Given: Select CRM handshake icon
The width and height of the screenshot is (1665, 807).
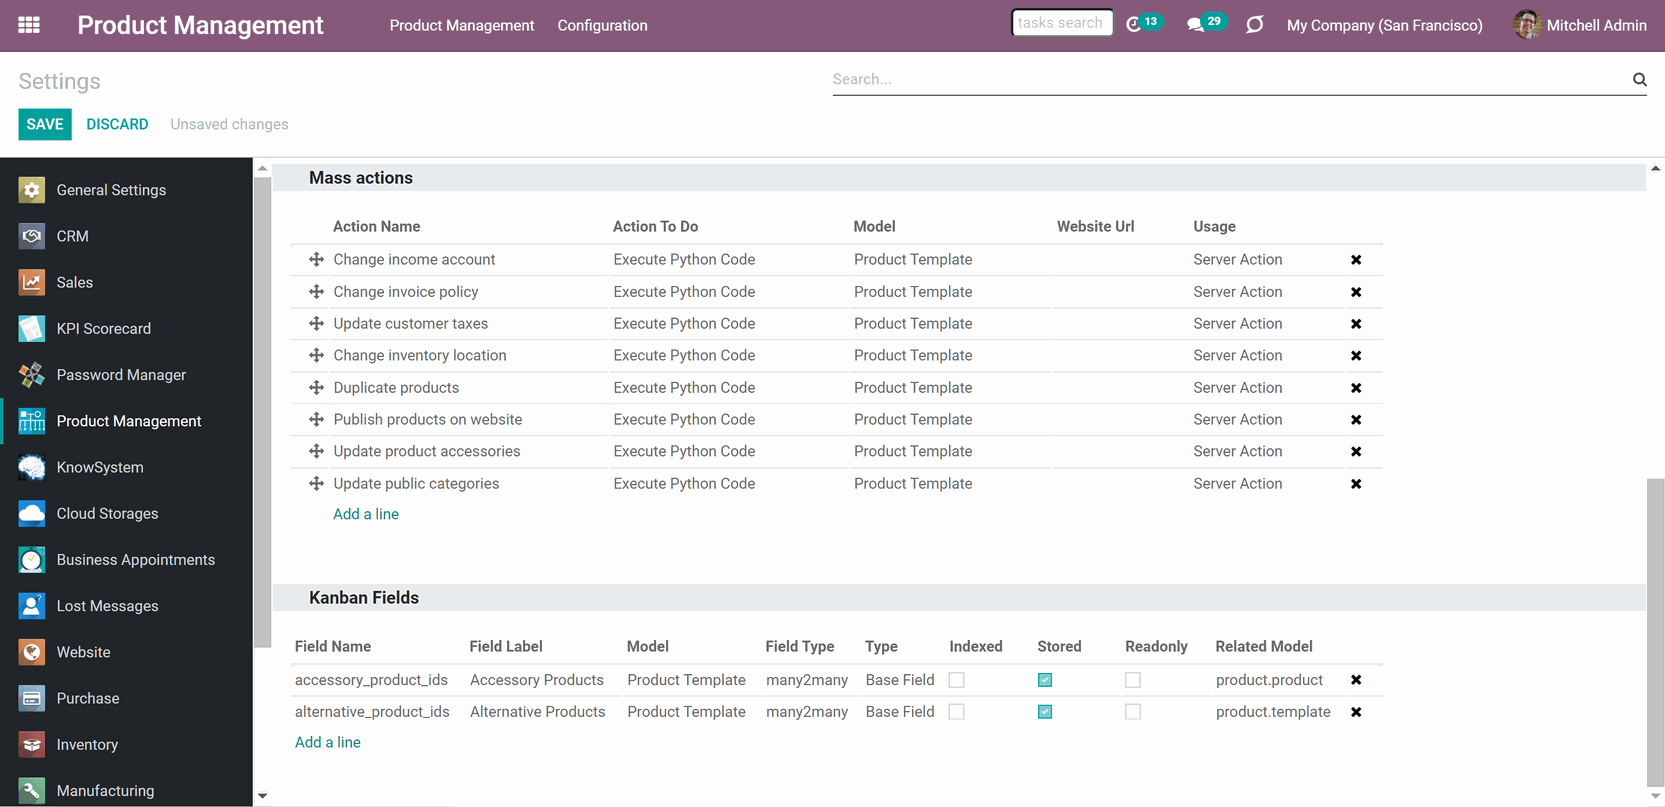Looking at the screenshot, I should (32, 236).
